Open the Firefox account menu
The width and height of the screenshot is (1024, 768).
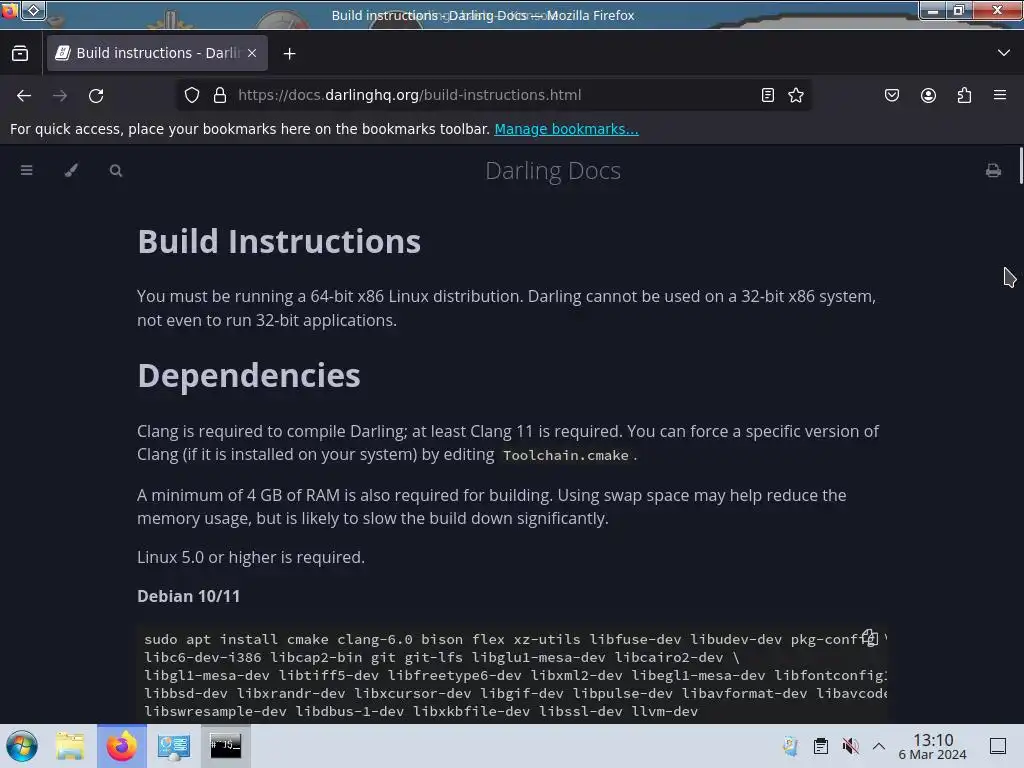click(x=928, y=95)
